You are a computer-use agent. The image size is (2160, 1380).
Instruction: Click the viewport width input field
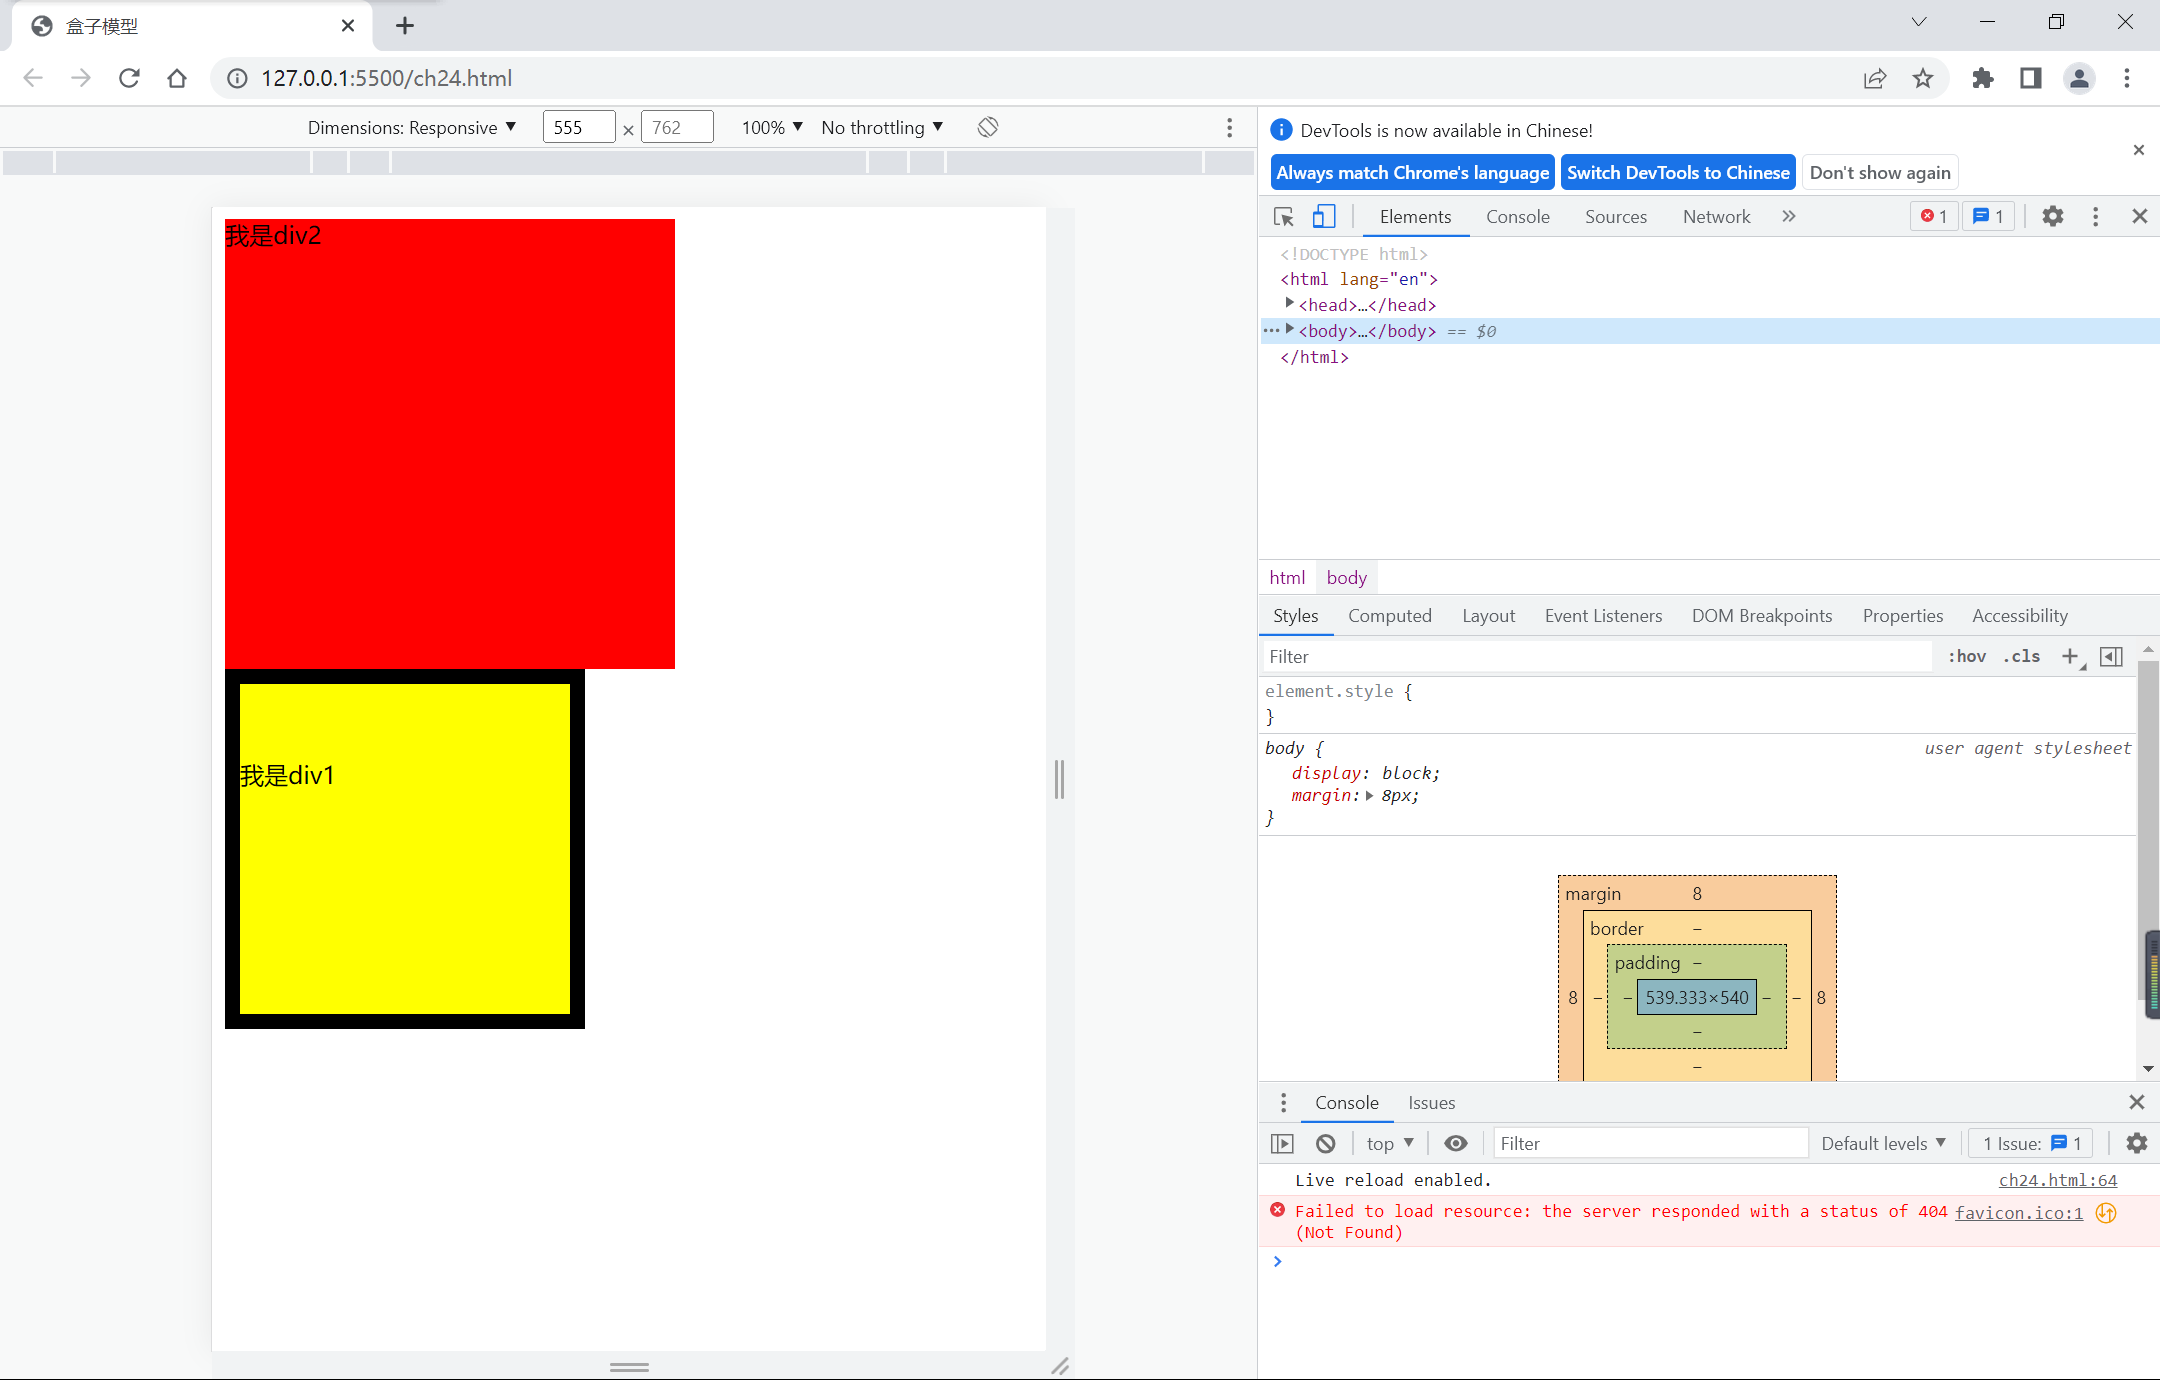pos(578,127)
